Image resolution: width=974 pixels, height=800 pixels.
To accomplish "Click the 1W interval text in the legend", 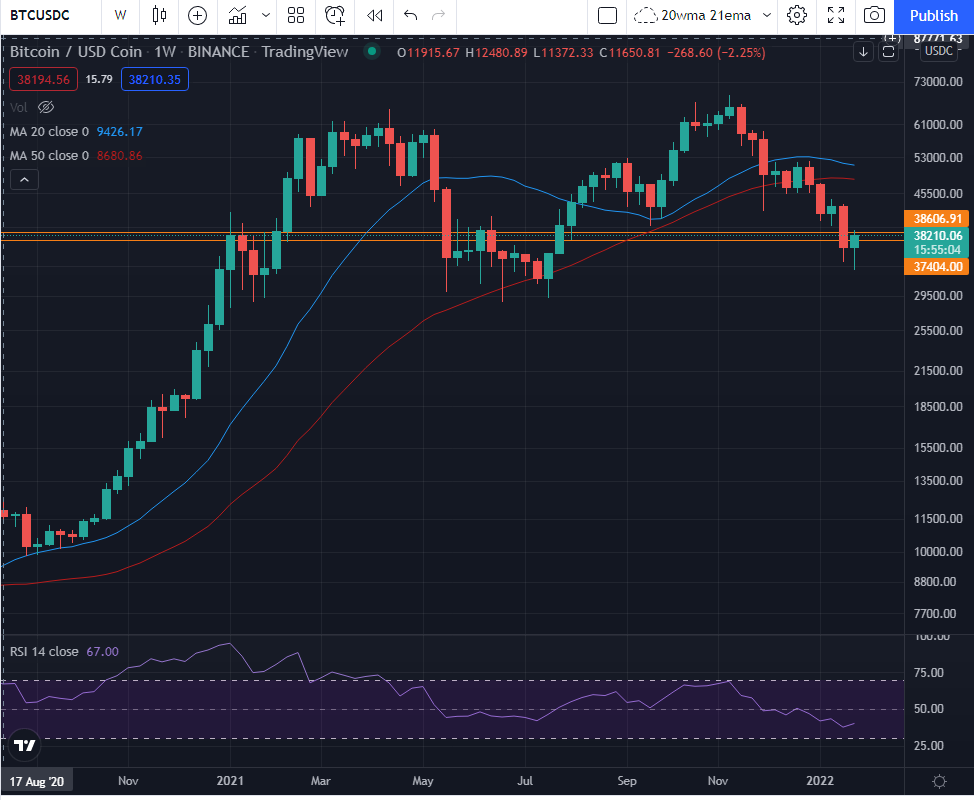I will click(x=165, y=52).
